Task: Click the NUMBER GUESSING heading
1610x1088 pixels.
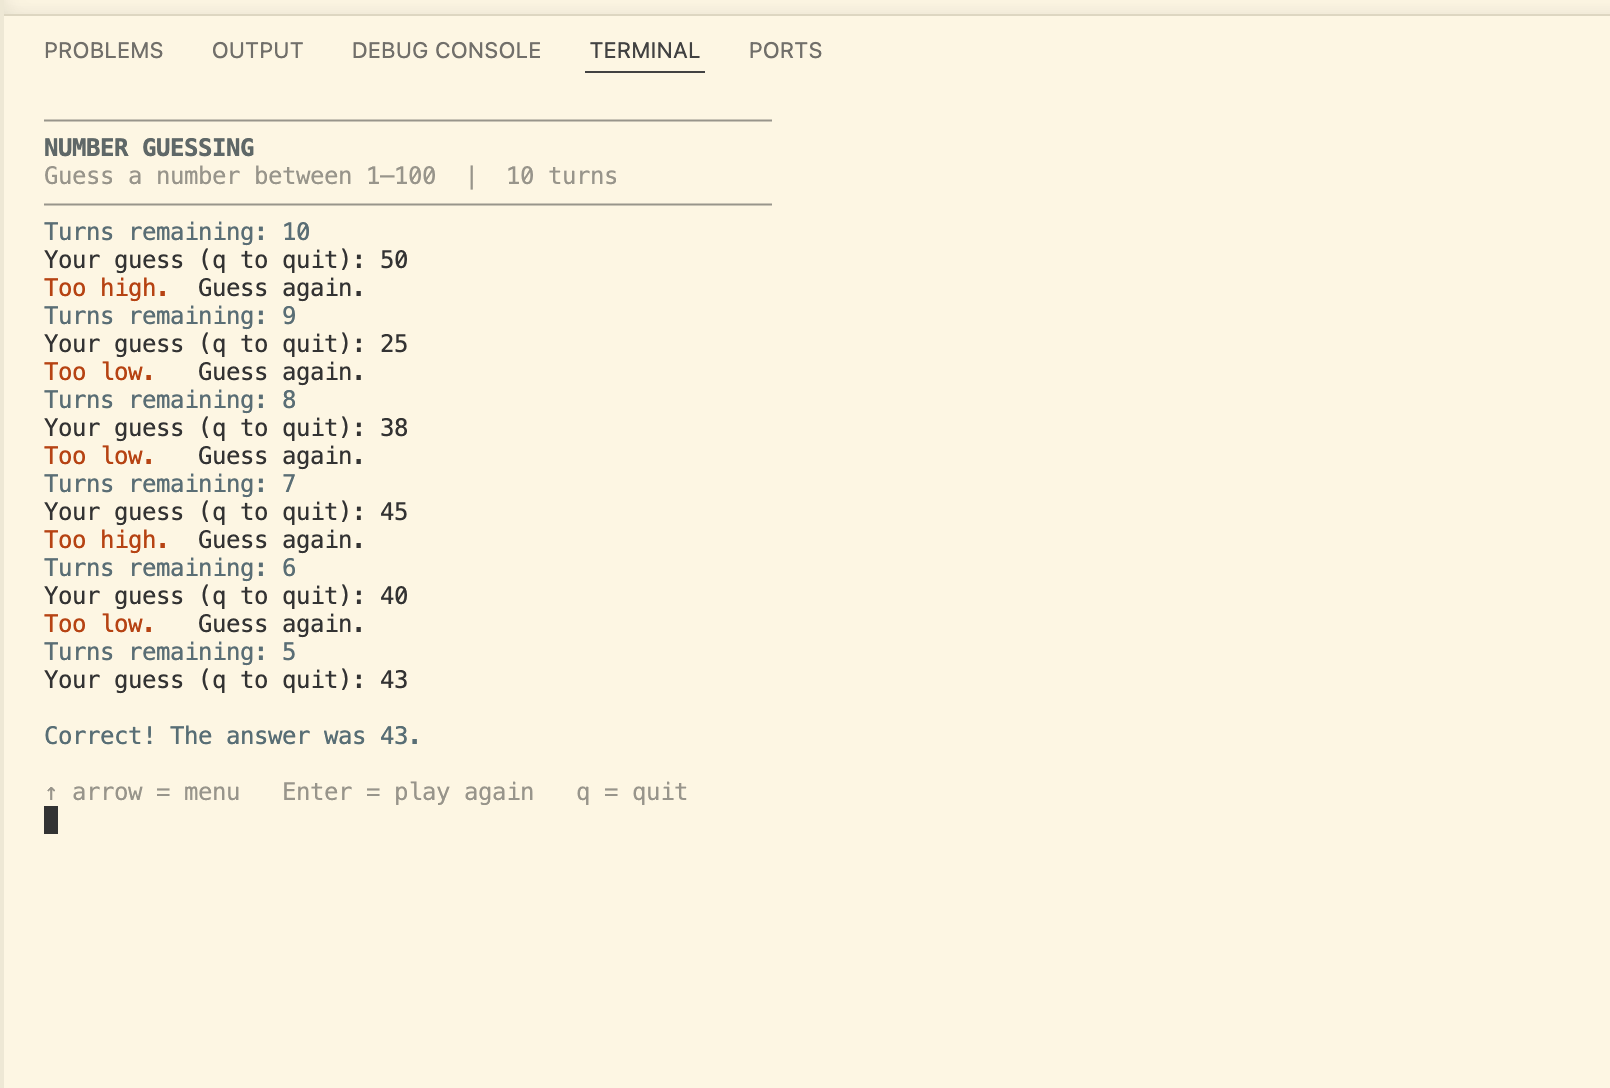Action: coord(149,148)
